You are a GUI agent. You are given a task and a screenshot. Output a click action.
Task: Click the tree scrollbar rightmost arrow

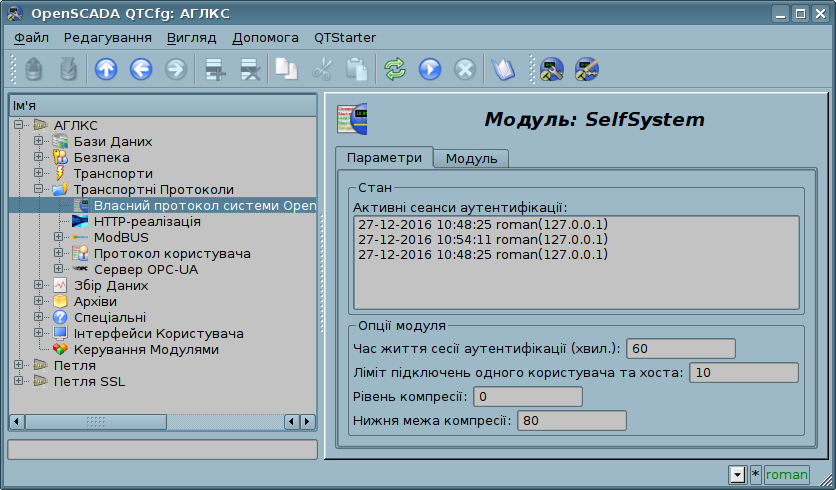[308, 422]
